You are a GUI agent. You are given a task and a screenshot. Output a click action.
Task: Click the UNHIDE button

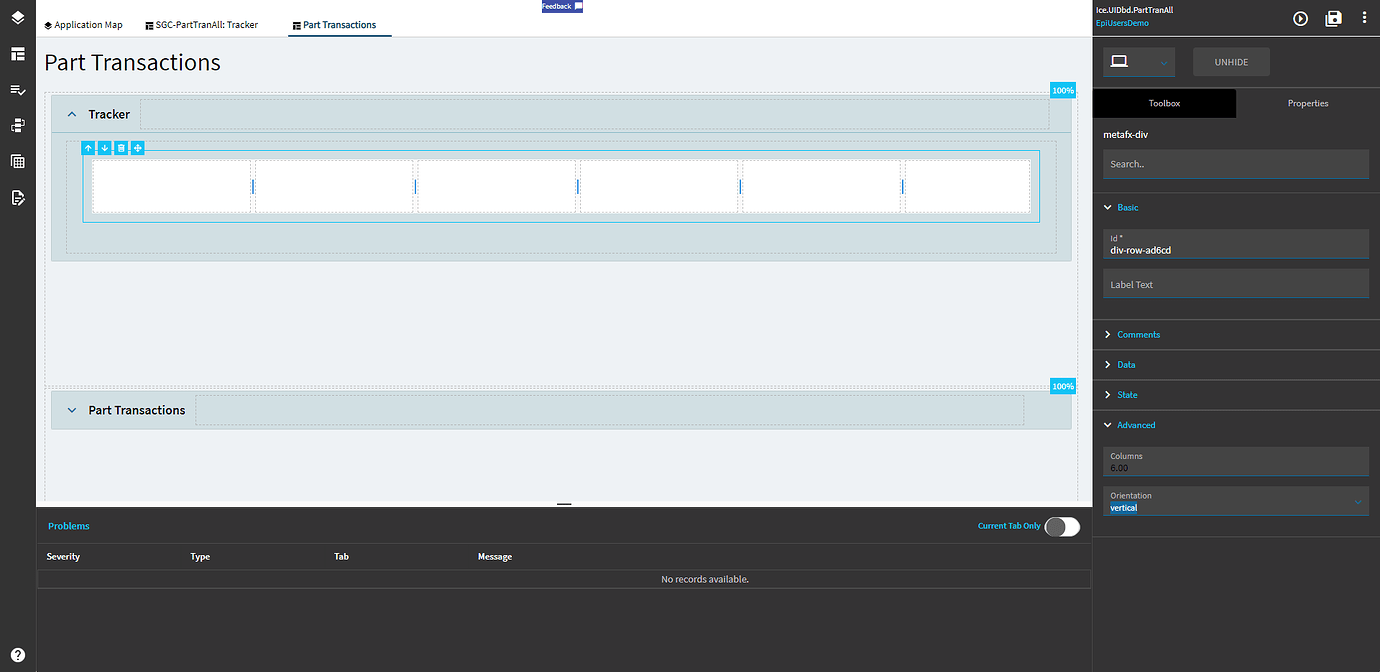coord(1231,61)
